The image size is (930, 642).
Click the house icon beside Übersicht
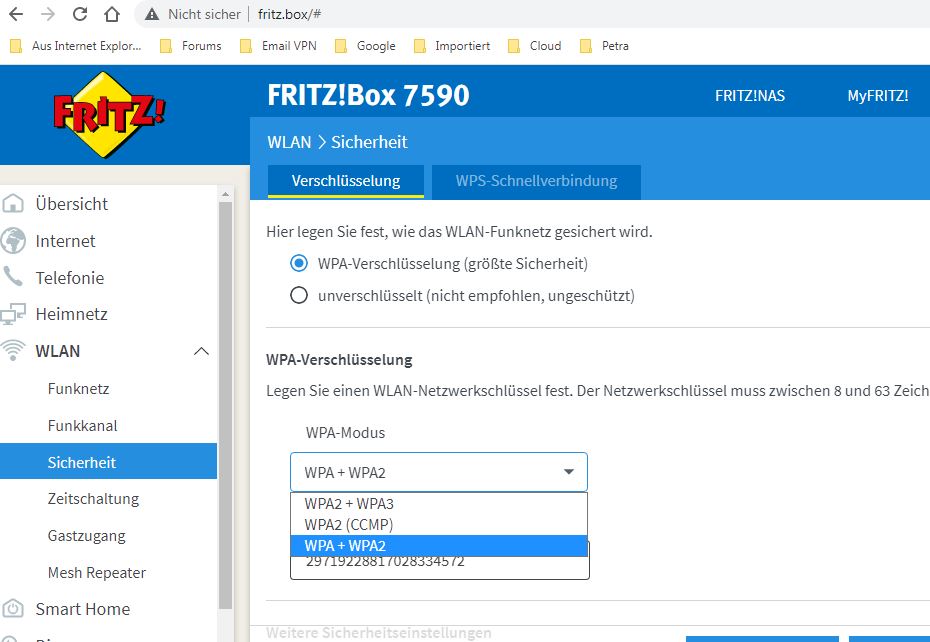click(12, 204)
